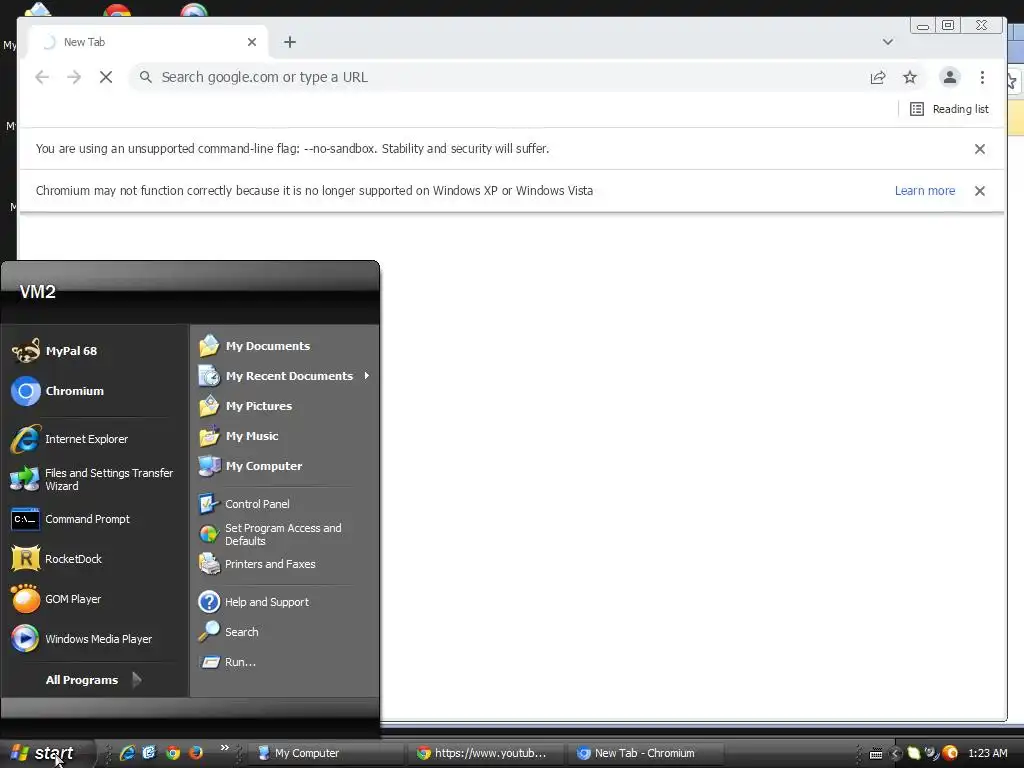Launch Chrome from the quick launch bar

tap(173, 753)
